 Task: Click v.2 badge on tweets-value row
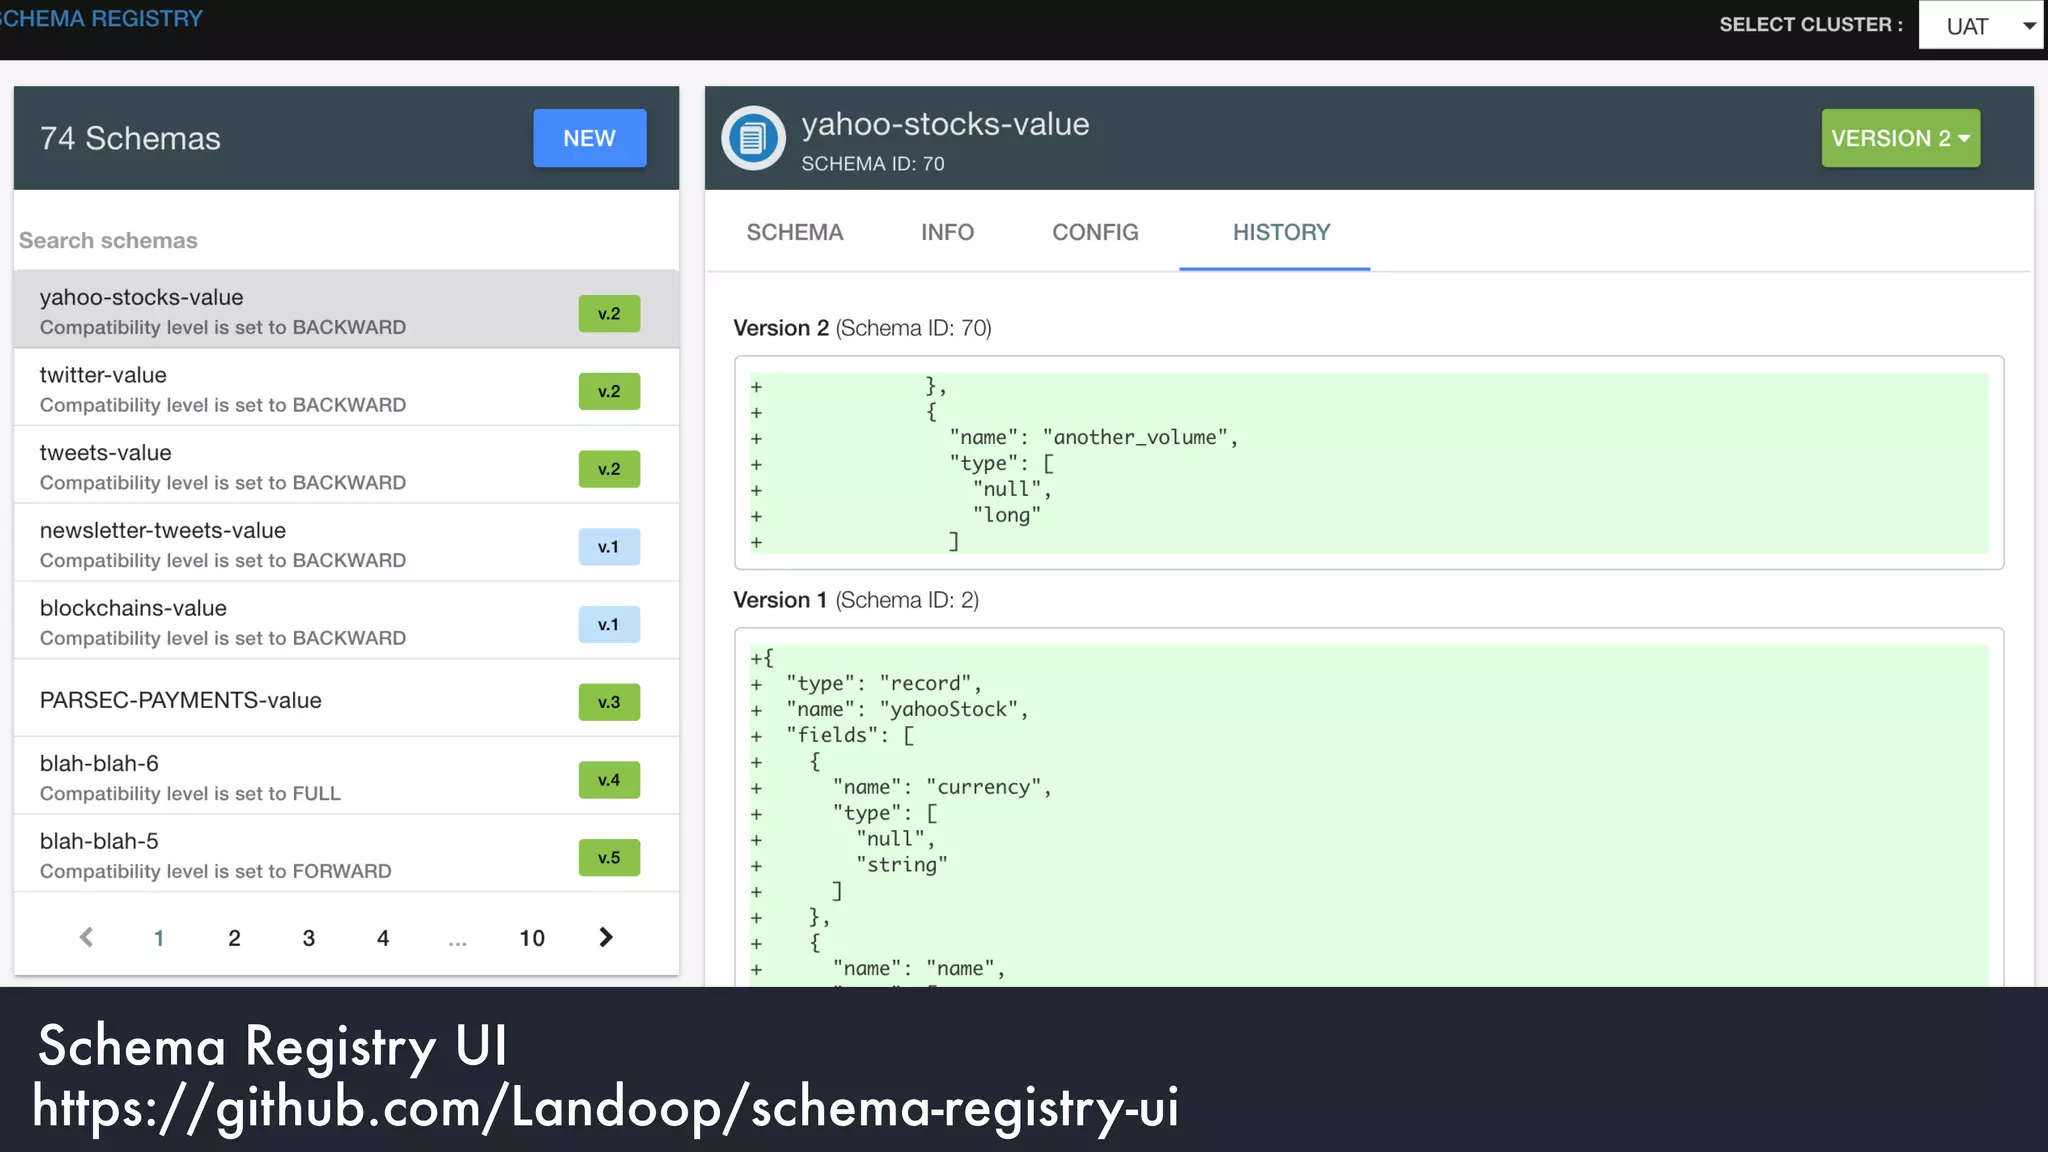609,469
